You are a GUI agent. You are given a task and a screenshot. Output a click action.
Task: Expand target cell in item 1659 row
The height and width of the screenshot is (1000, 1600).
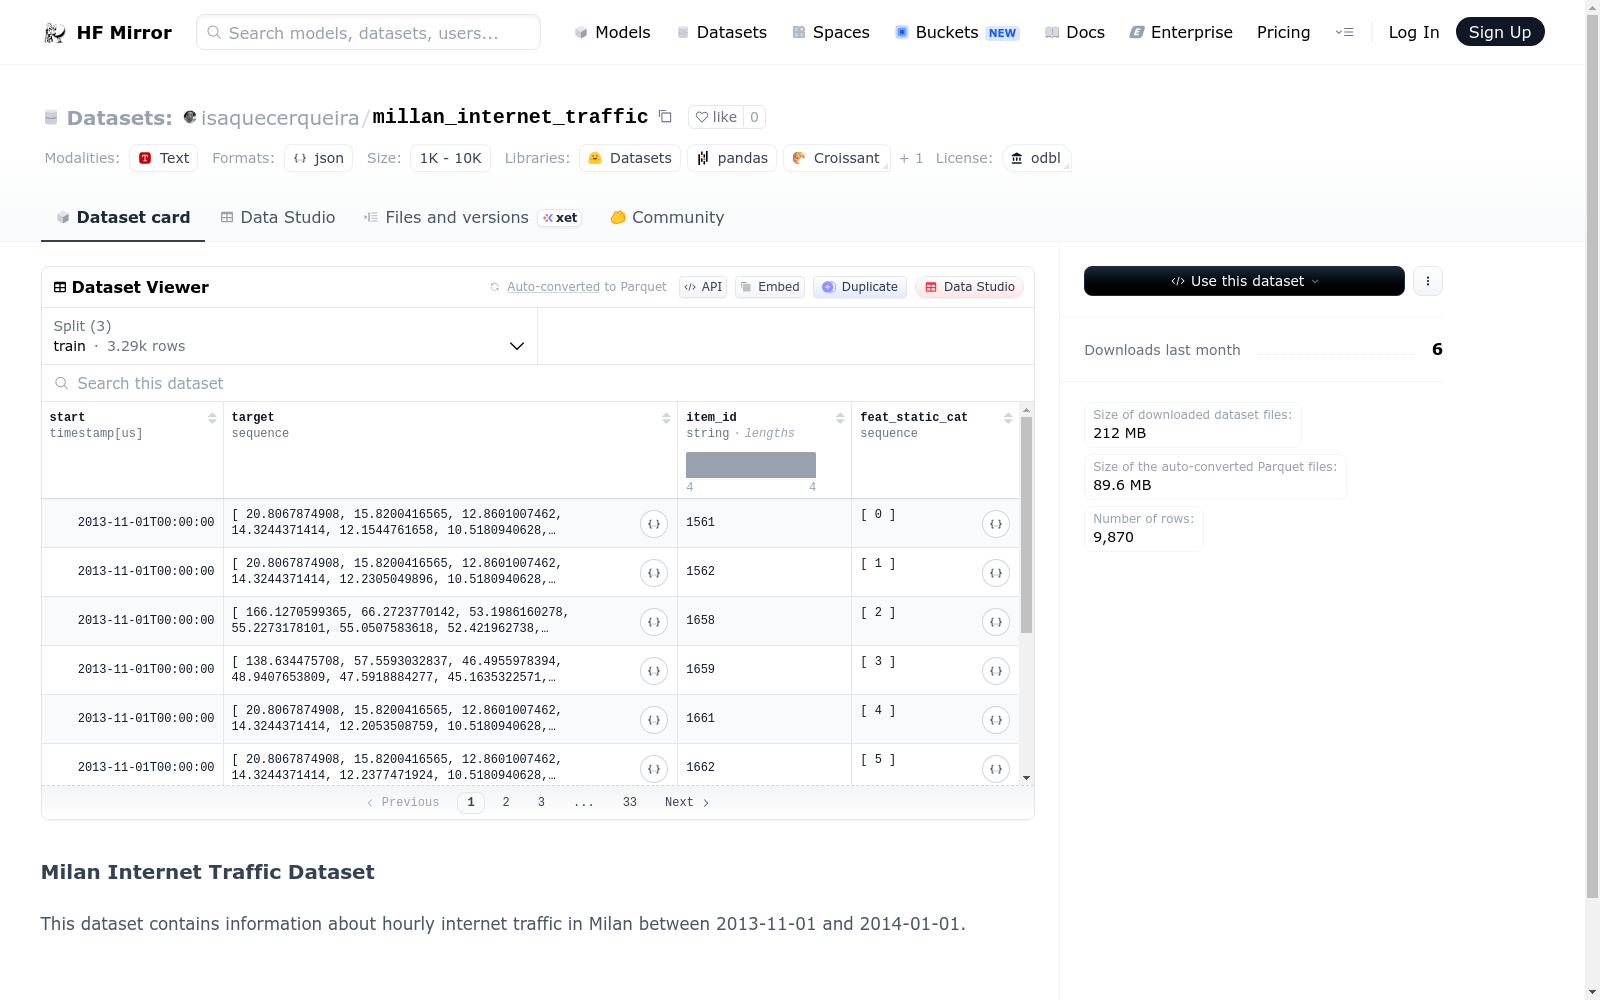(654, 671)
